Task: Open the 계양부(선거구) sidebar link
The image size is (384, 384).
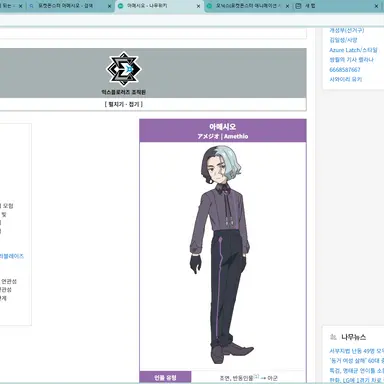Action: coord(347,30)
